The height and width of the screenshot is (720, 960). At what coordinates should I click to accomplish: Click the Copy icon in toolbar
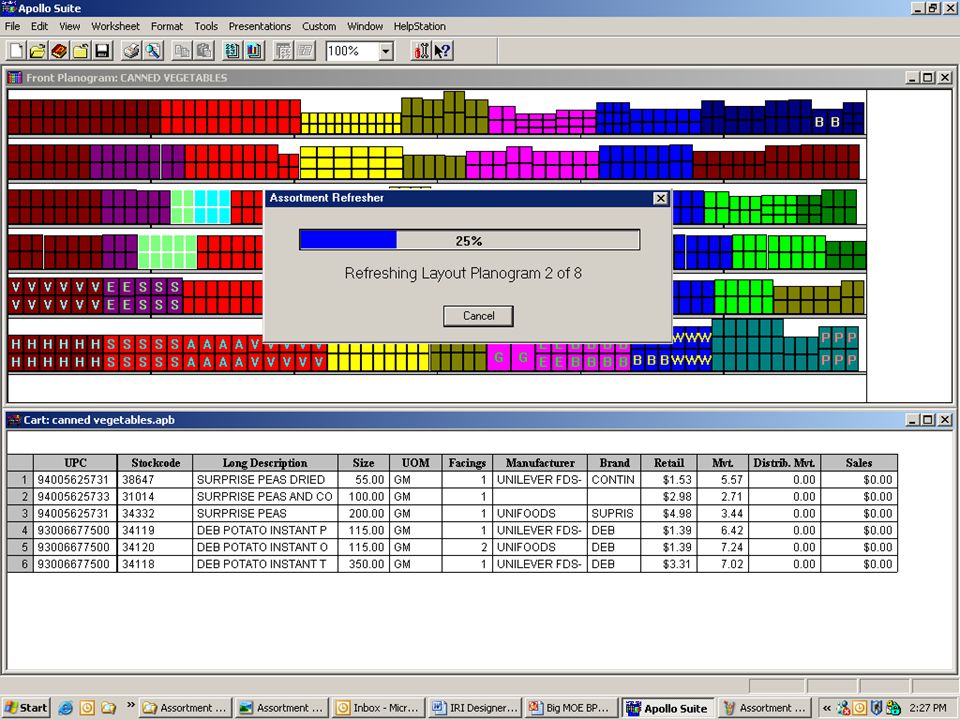point(182,51)
